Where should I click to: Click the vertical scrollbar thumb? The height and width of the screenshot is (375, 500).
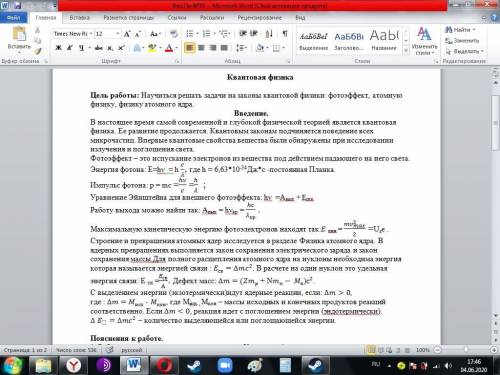495,123
